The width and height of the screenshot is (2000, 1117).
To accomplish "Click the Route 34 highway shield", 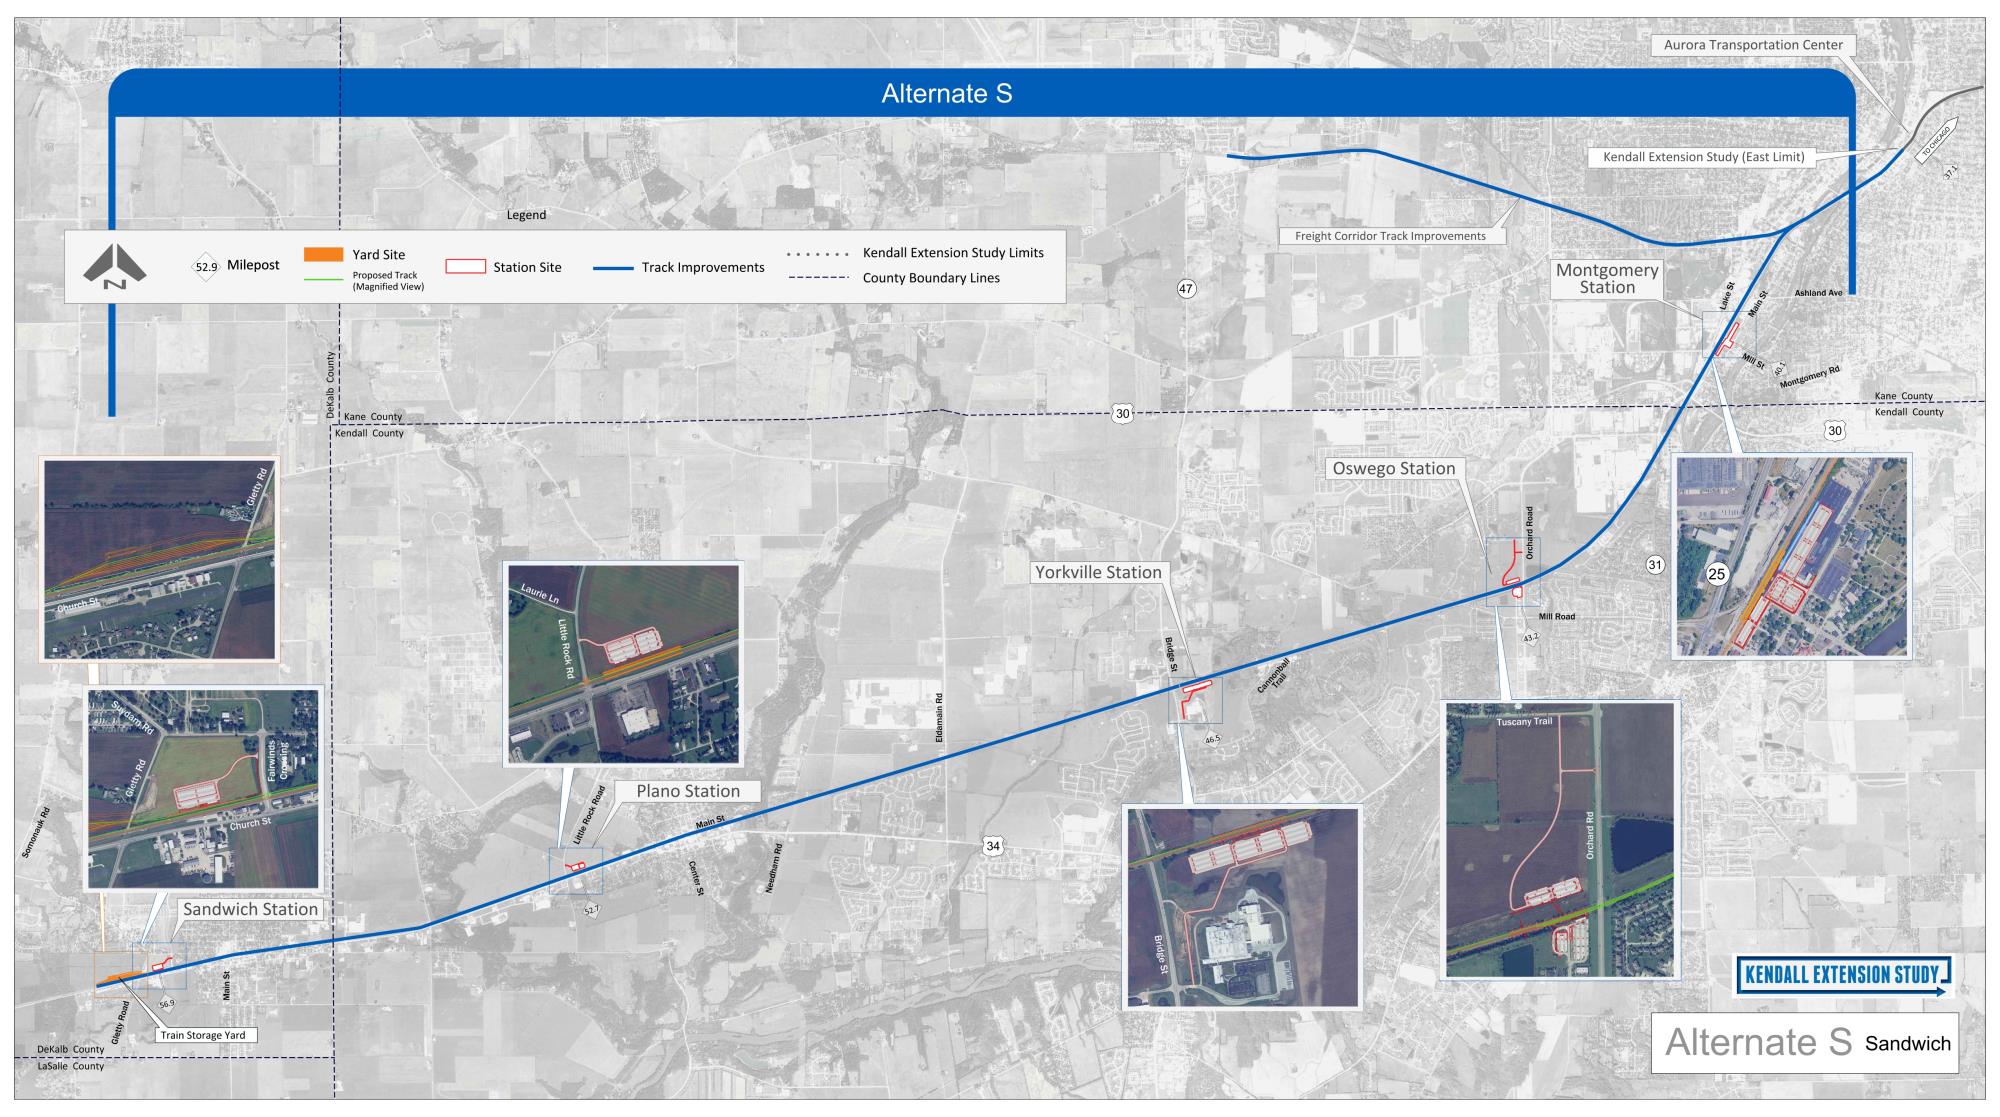I will pyautogui.click(x=992, y=846).
